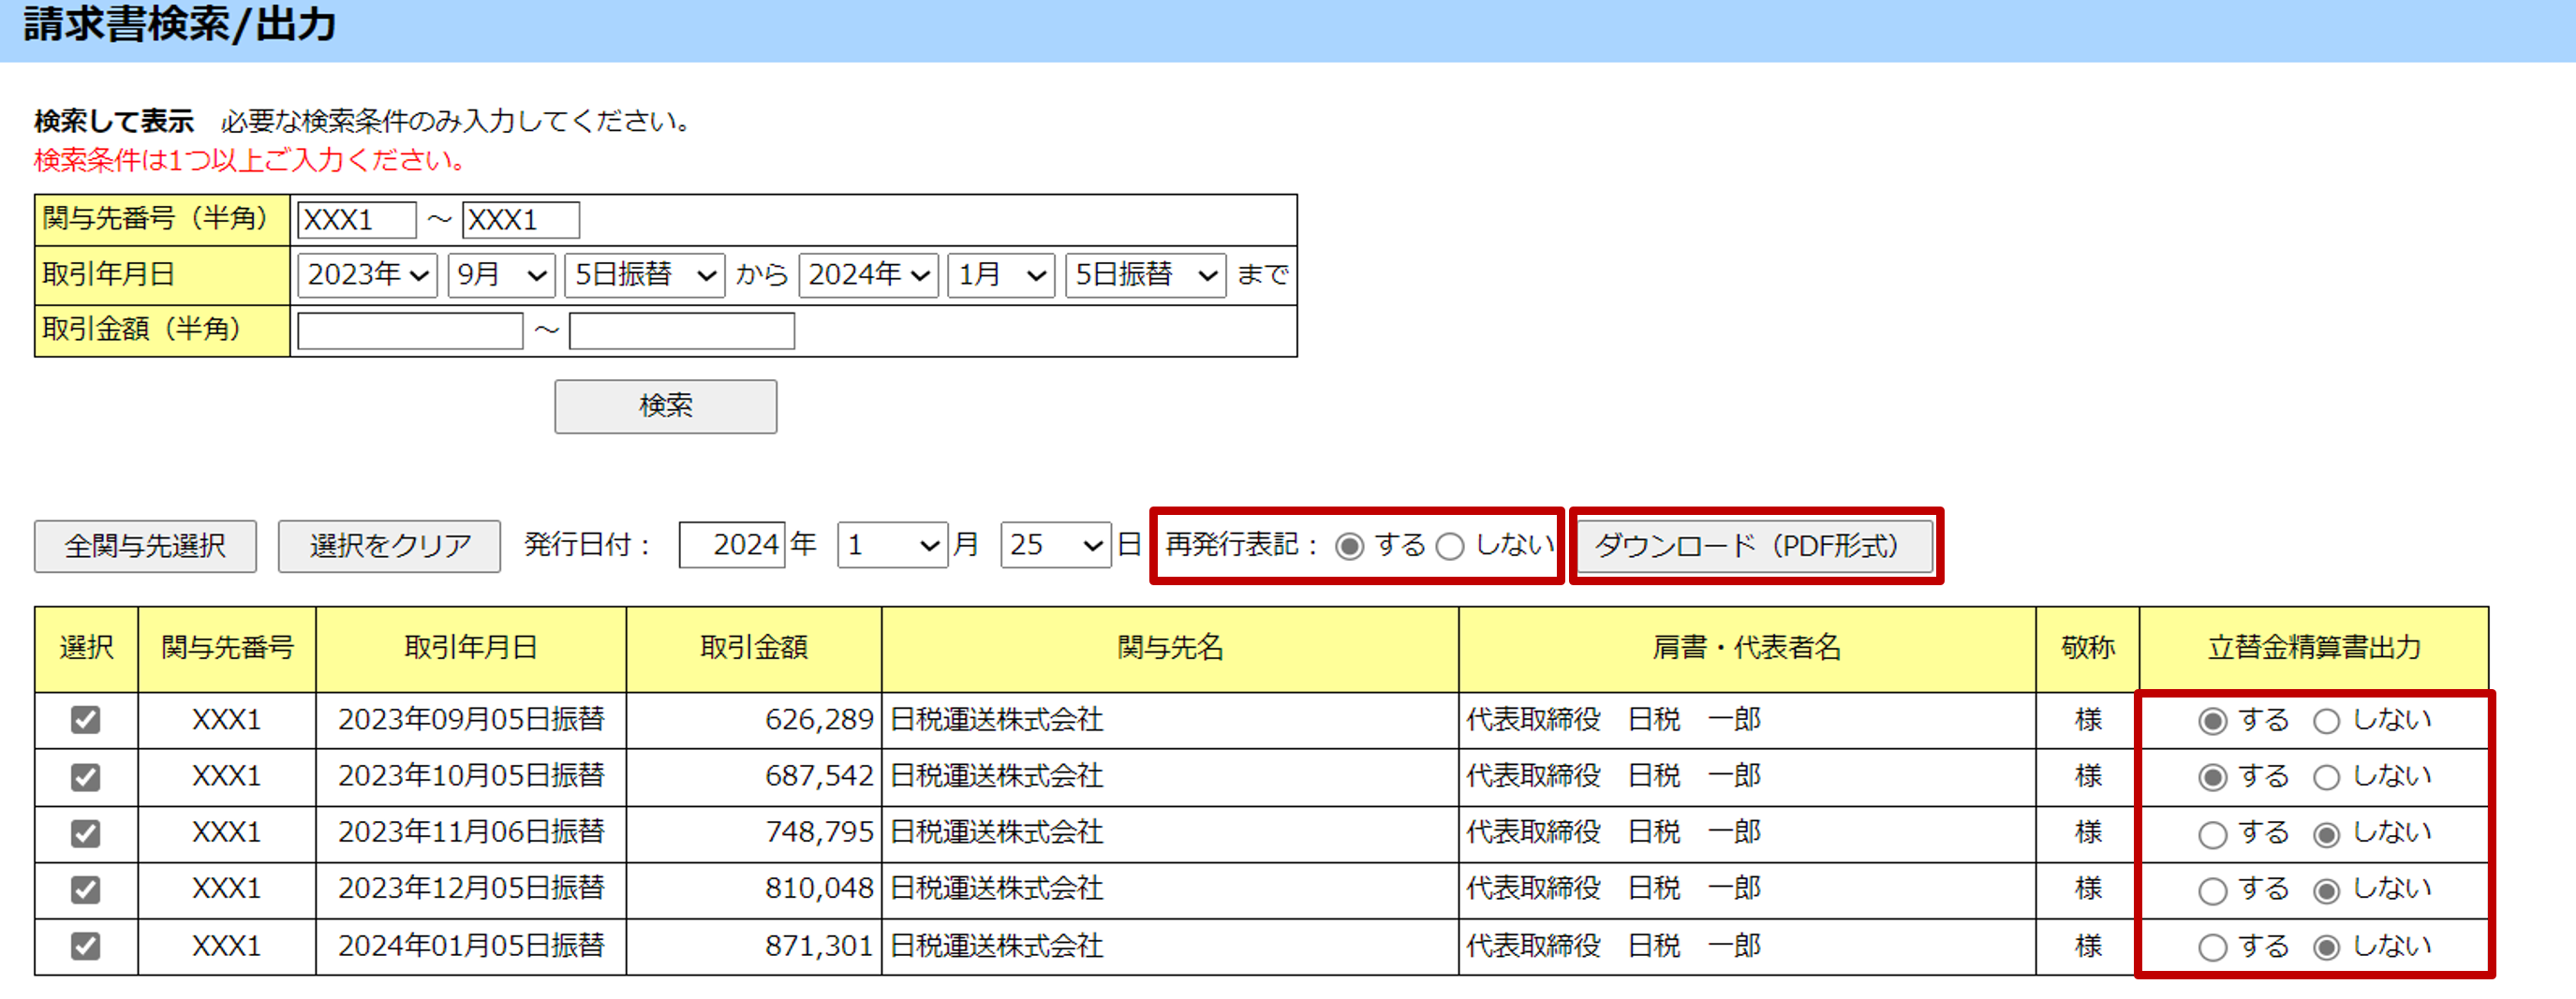
Task: Download invoices with ダウンロード（PDF形式） button
Action: pyautogui.click(x=1754, y=546)
